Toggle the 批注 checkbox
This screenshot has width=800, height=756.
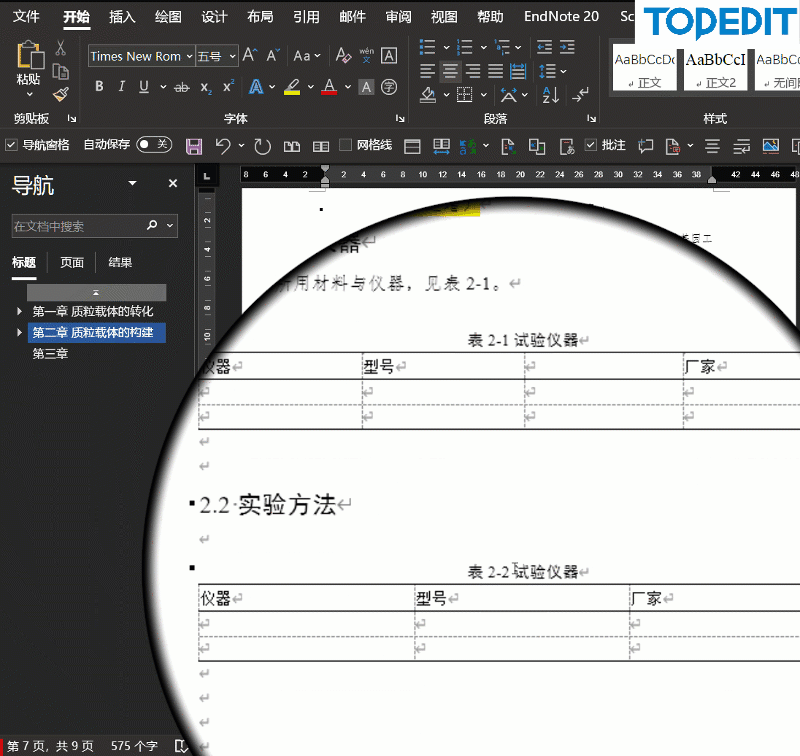click(x=590, y=145)
